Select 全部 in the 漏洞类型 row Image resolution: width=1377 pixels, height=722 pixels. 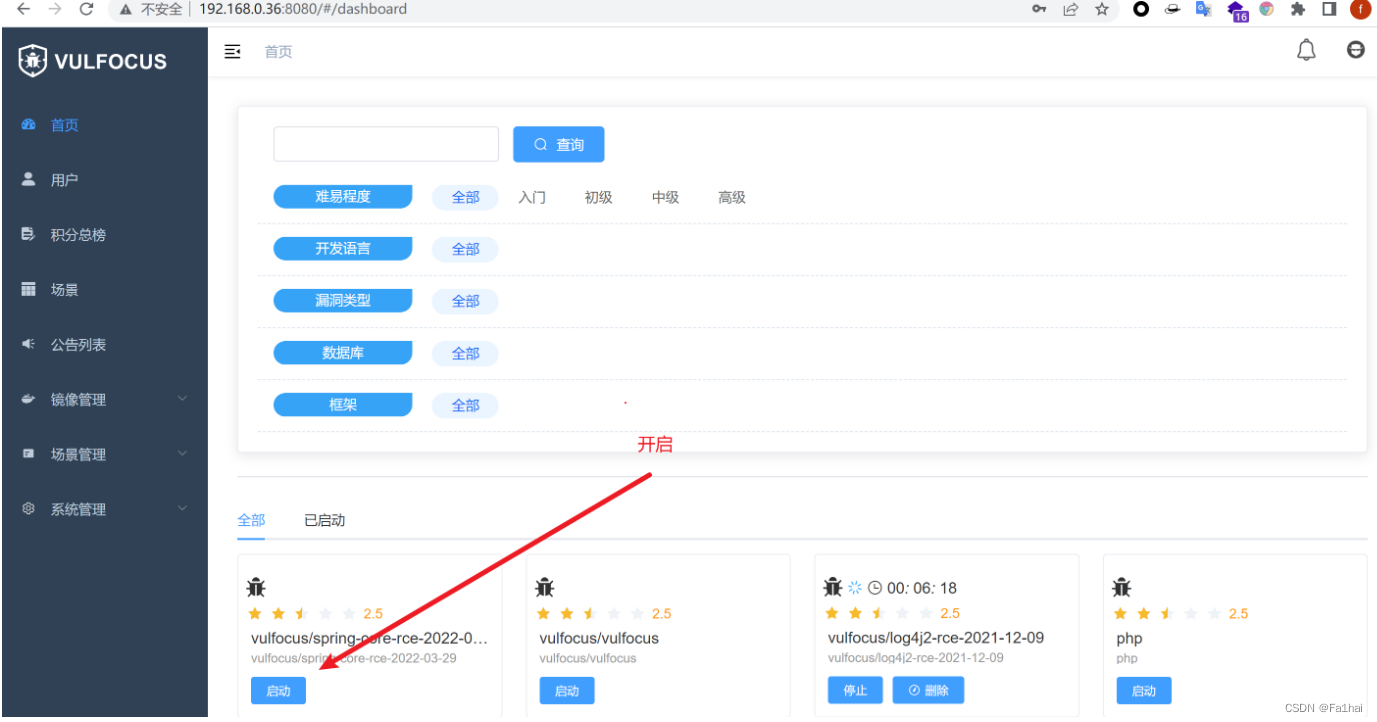click(465, 301)
